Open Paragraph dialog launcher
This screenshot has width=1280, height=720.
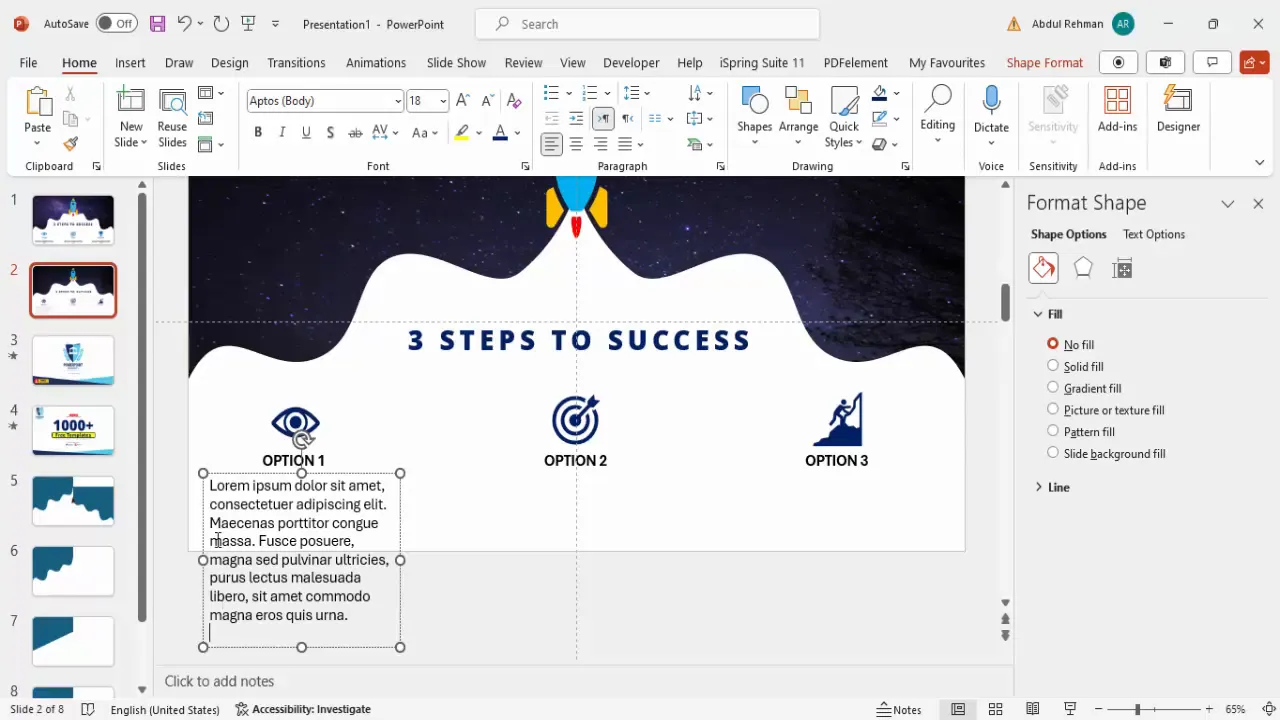click(x=720, y=166)
